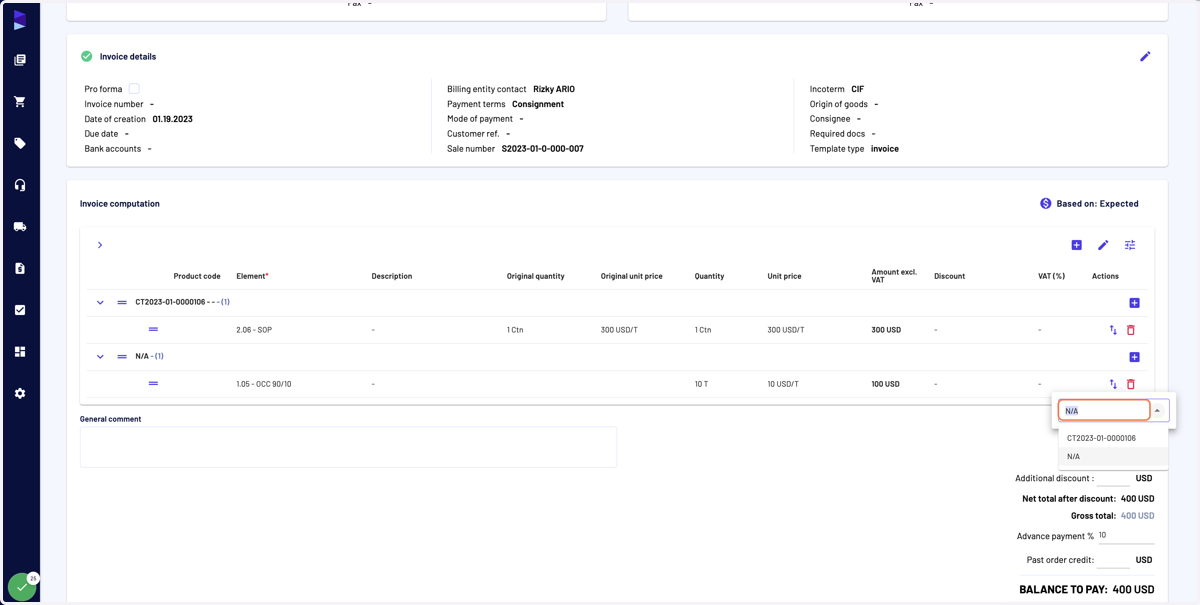1200x605 pixels.
Task: Open the delivery truck sidebar icon
Action: [20, 227]
